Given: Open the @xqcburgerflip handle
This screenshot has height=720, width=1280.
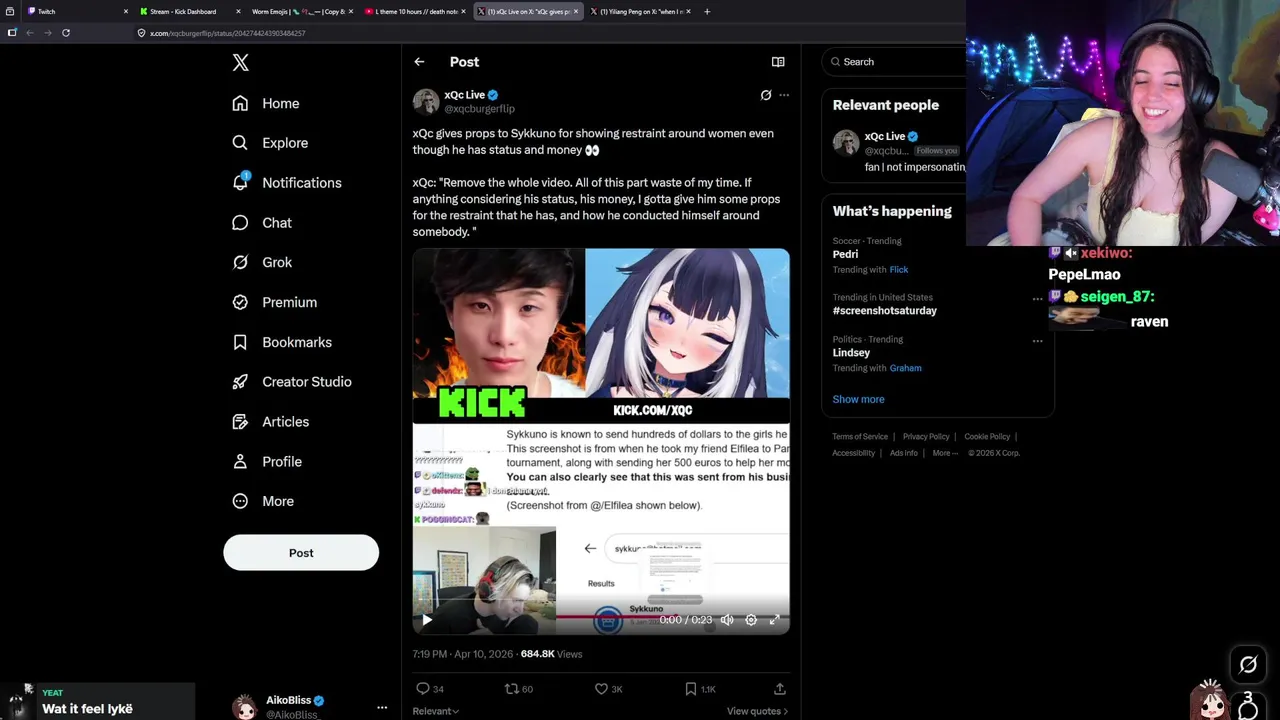Looking at the screenshot, I should pos(479,108).
